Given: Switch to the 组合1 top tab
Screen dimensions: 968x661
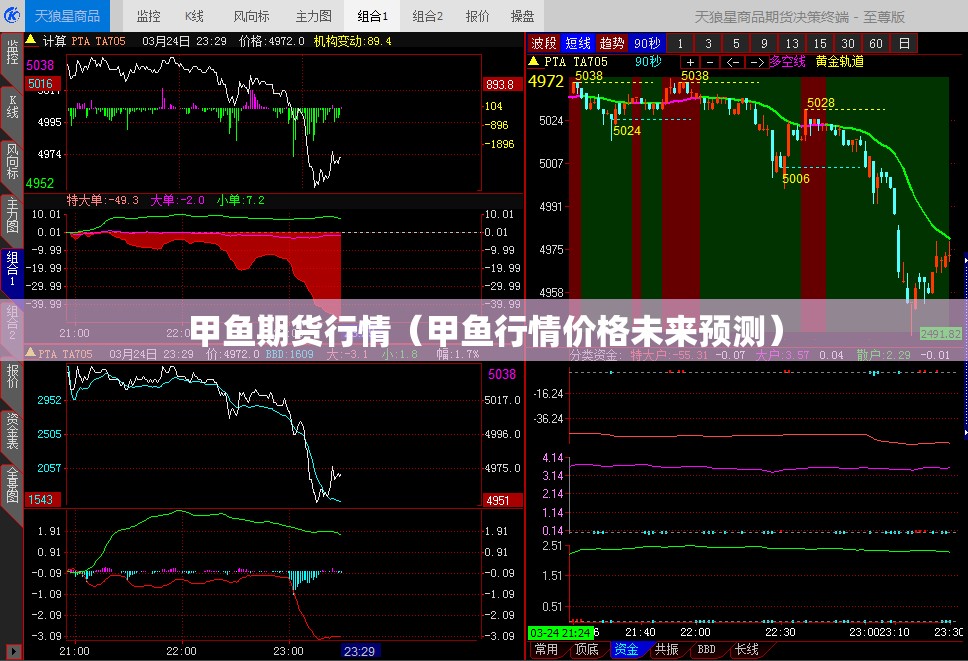Looking at the screenshot, I should click(x=372, y=16).
